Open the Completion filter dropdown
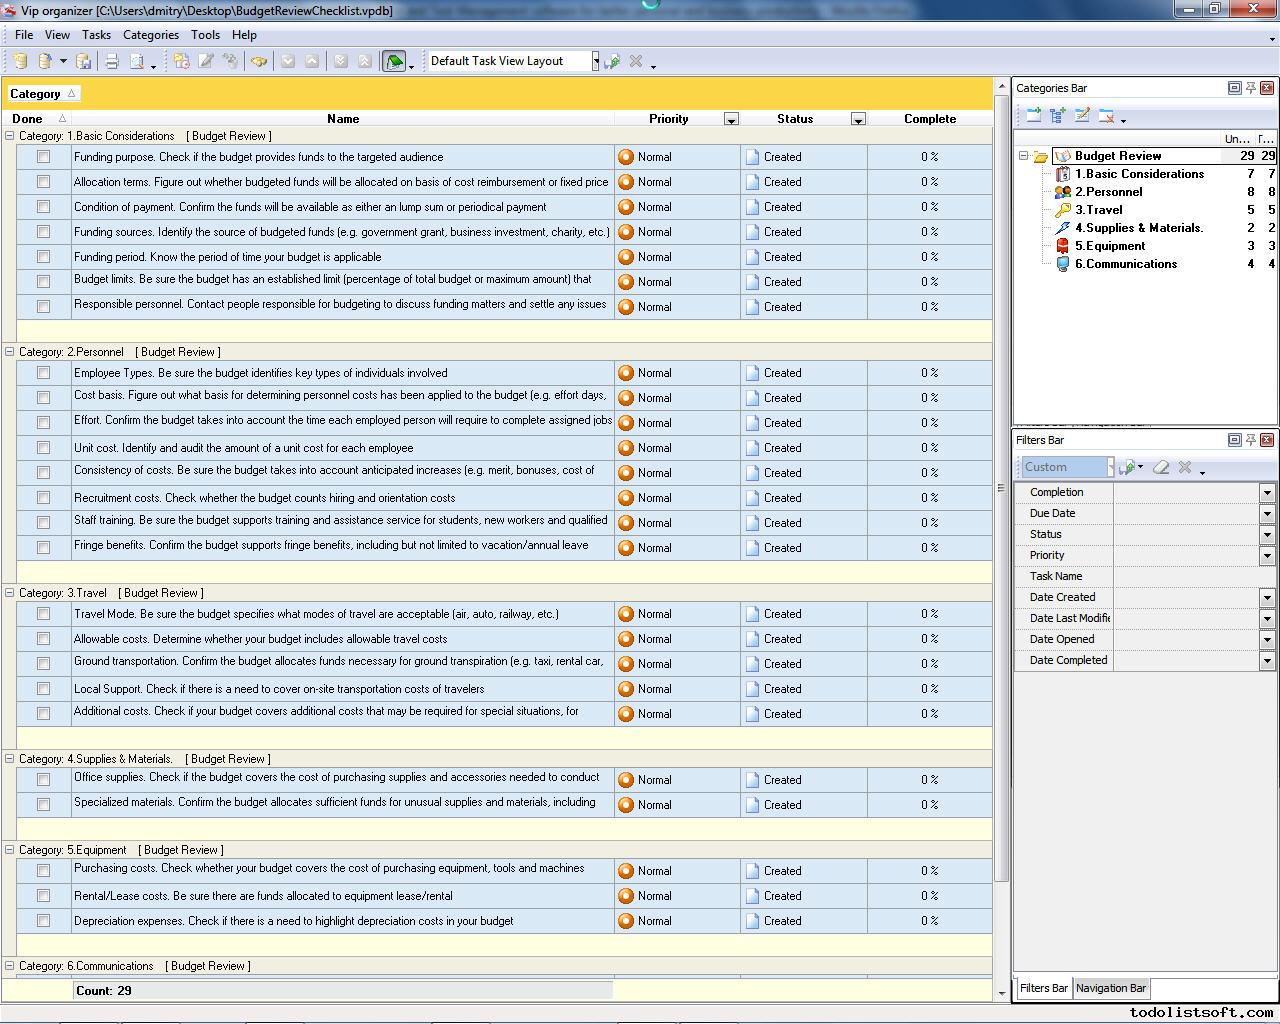The width and height of the screenshot is (1280, 1024). [1266, 492]
